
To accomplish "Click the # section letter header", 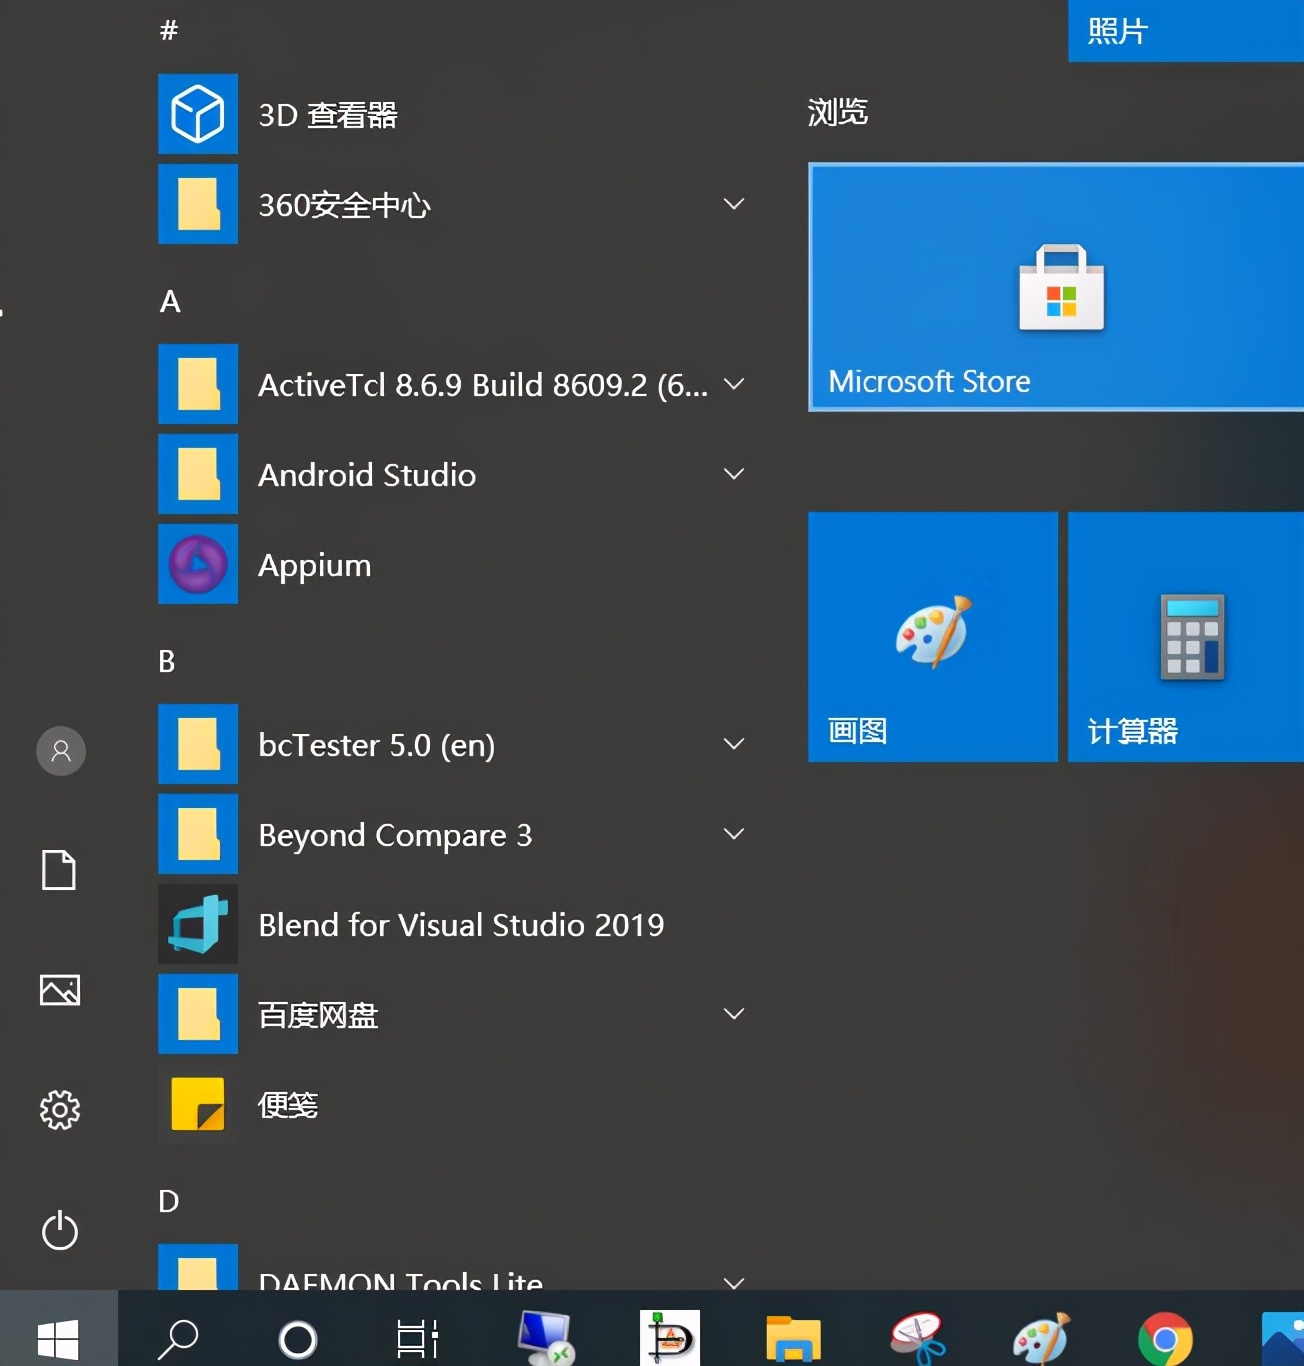I will (169, 31).
